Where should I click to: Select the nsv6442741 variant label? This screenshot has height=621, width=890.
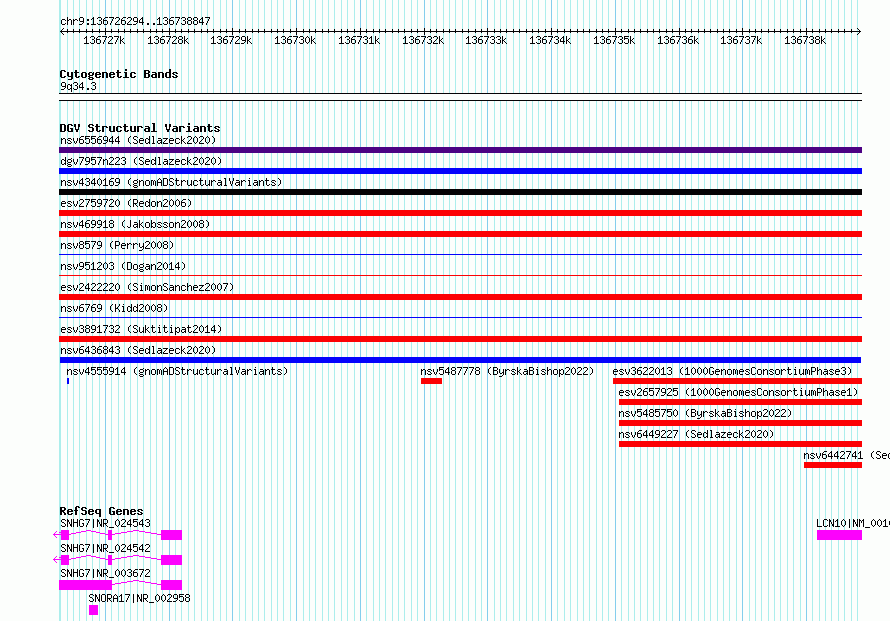[x=846, y=455]
